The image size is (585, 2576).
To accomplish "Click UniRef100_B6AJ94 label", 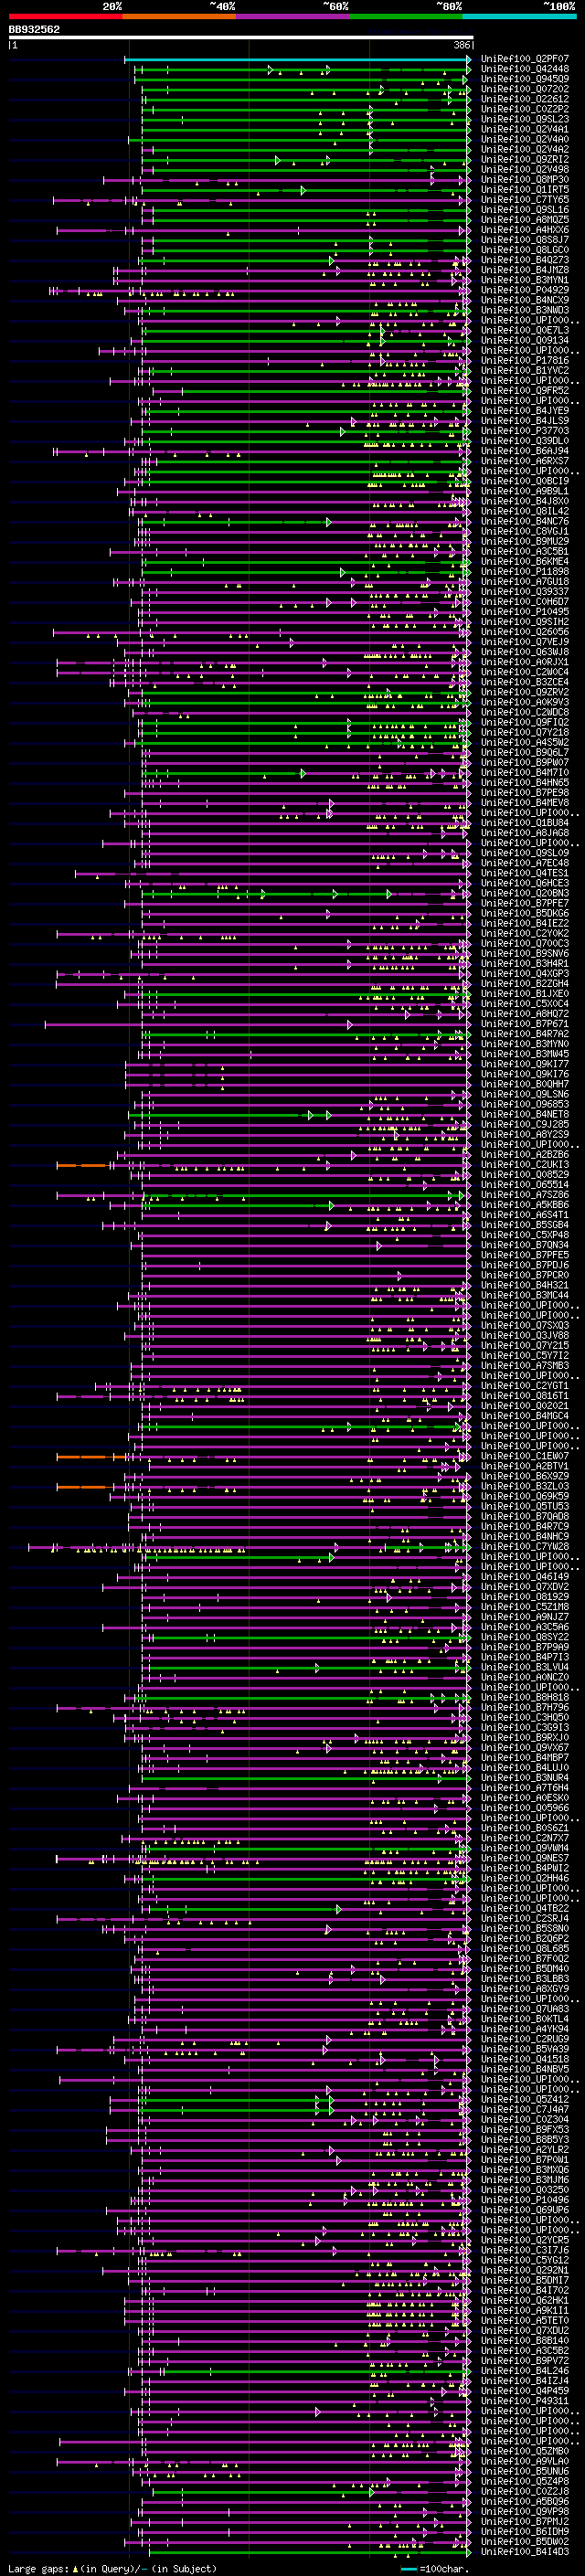I will pyautogui.click(x=525, y=451).
